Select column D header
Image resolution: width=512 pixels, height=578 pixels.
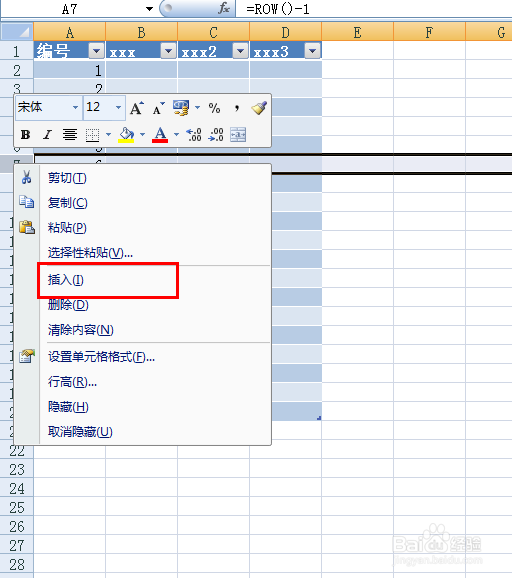pos(286,32)
